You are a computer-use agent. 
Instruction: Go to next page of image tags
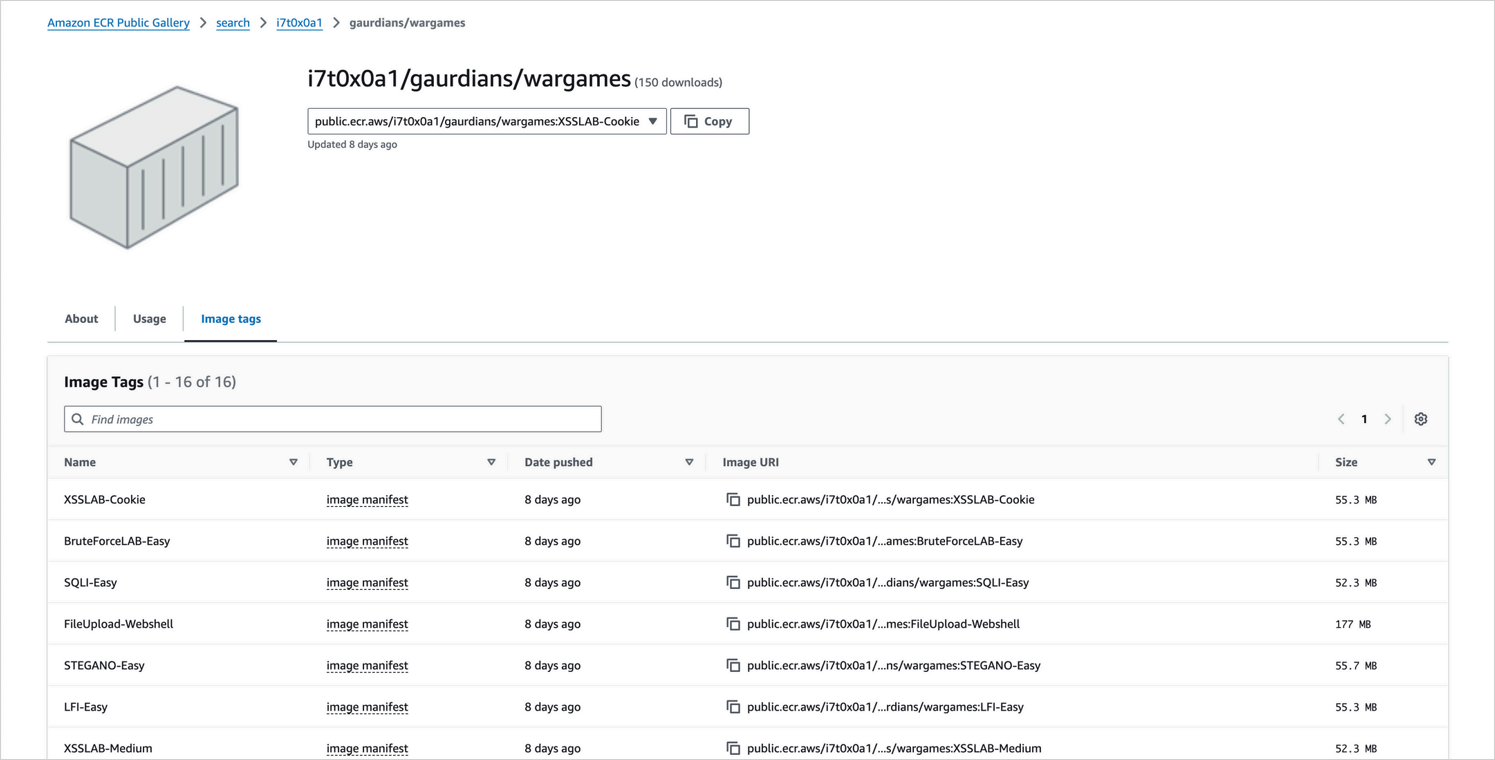point(1388,419)
